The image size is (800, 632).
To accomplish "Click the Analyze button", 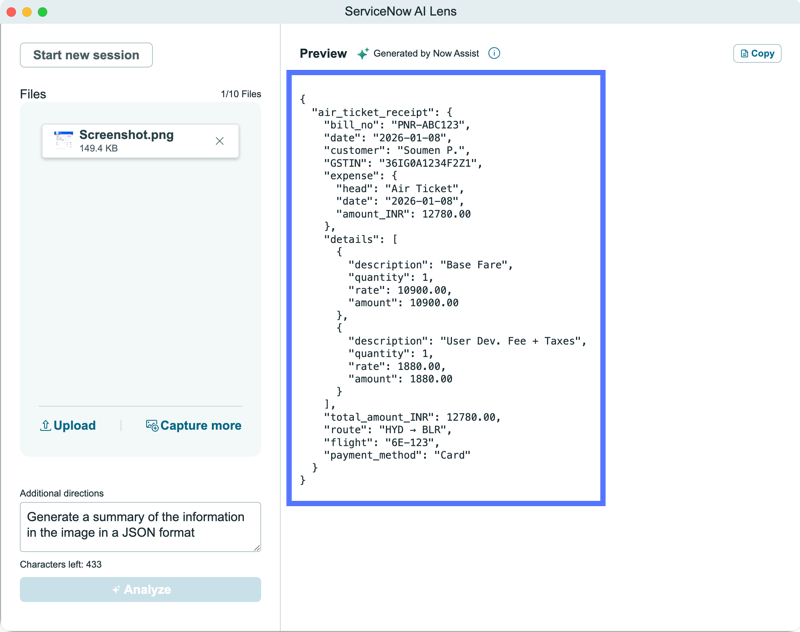I will 140,589.
